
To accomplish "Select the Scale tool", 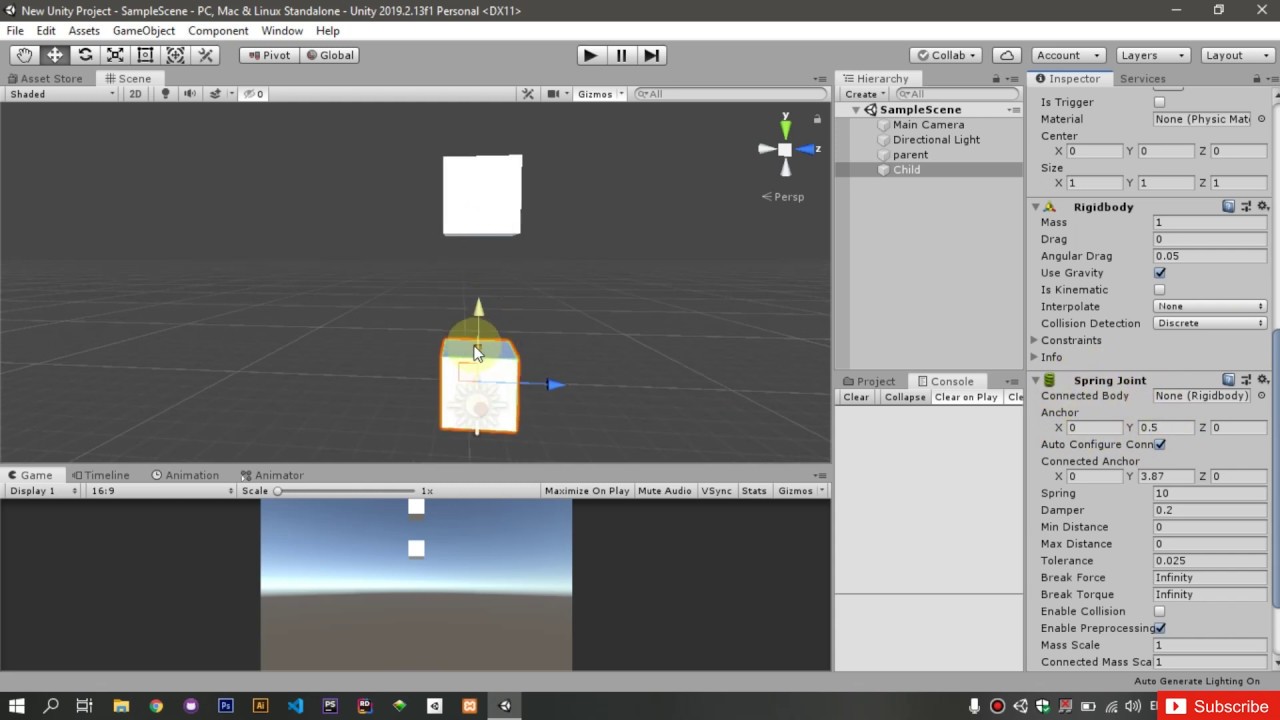I will click(115, 55).
